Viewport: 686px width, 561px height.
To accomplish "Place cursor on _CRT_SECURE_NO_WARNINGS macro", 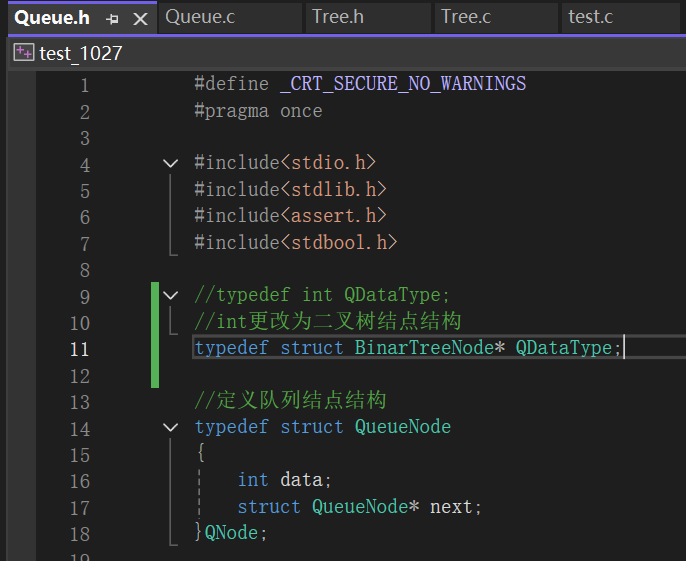I will point(403,84).
